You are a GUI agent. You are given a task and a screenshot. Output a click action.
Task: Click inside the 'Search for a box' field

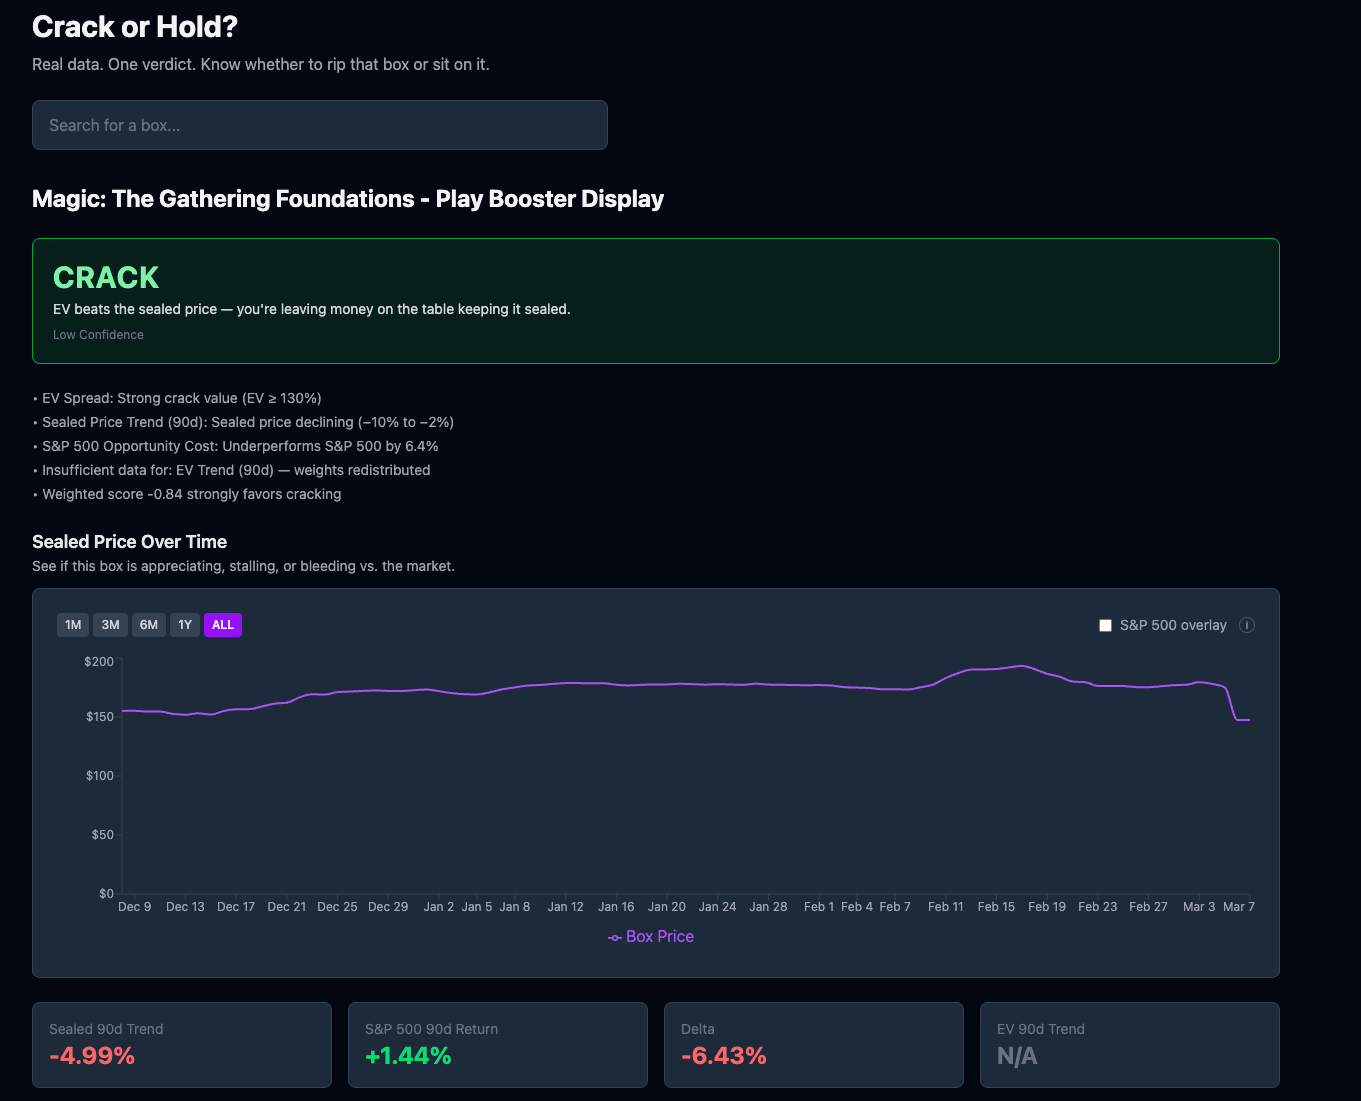coord(319,125)
